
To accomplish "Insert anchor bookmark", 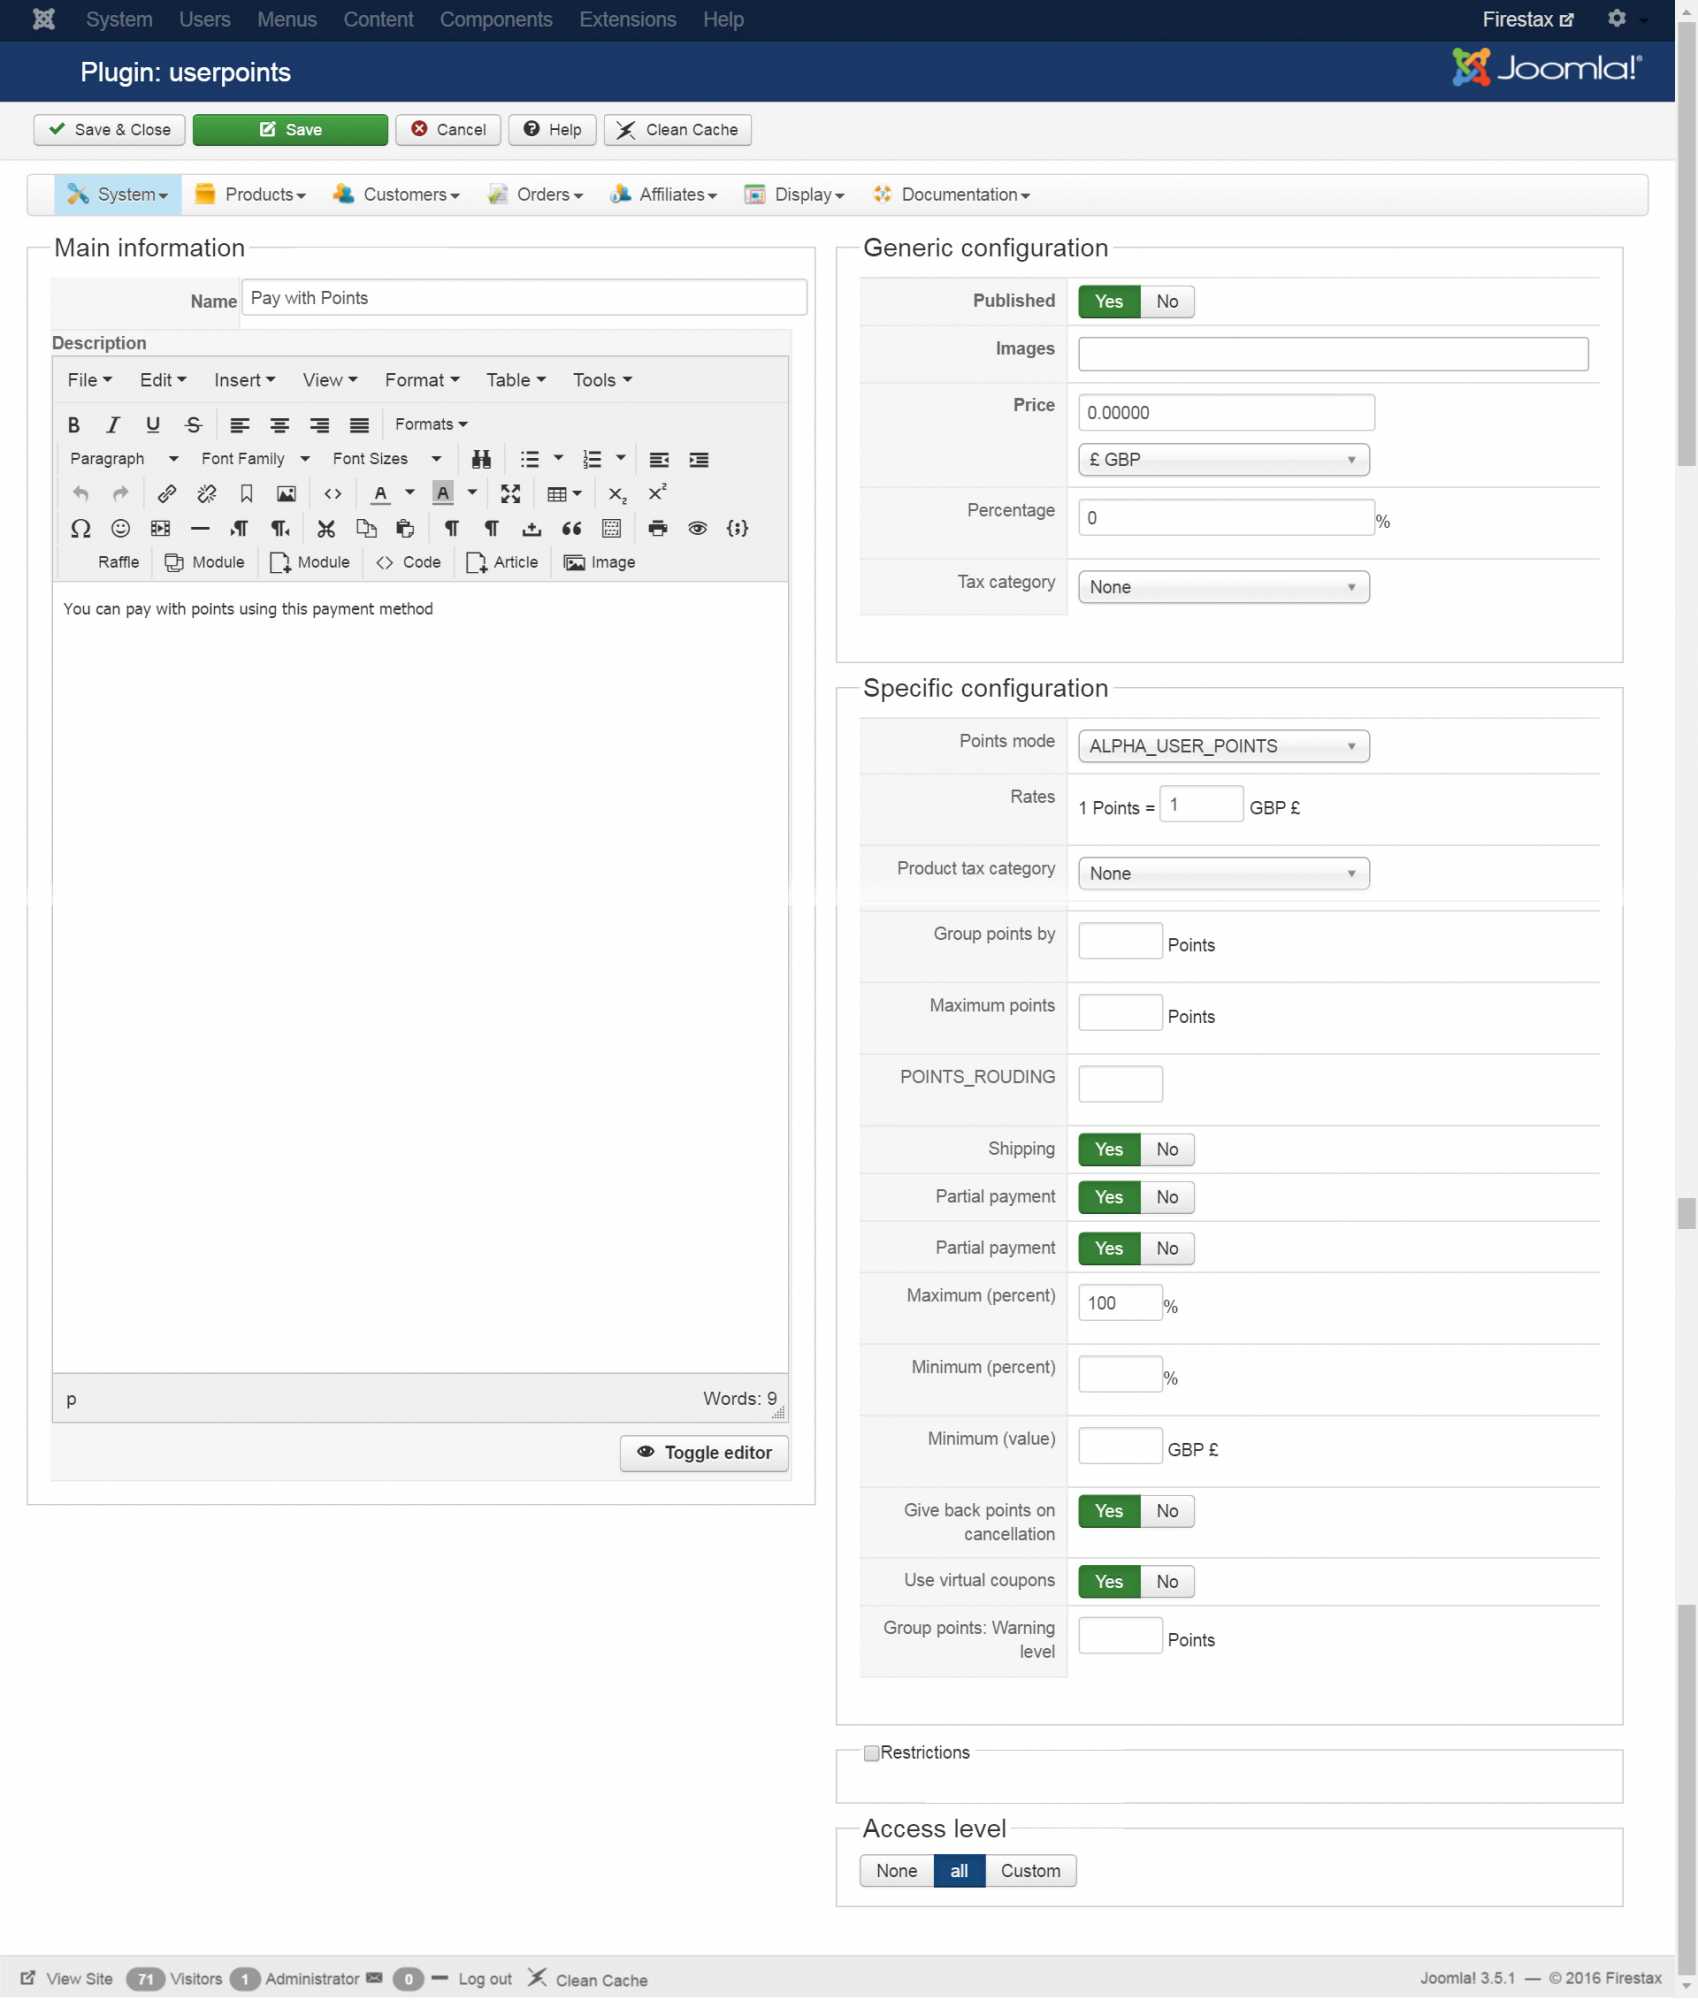I will click(246, 494).
